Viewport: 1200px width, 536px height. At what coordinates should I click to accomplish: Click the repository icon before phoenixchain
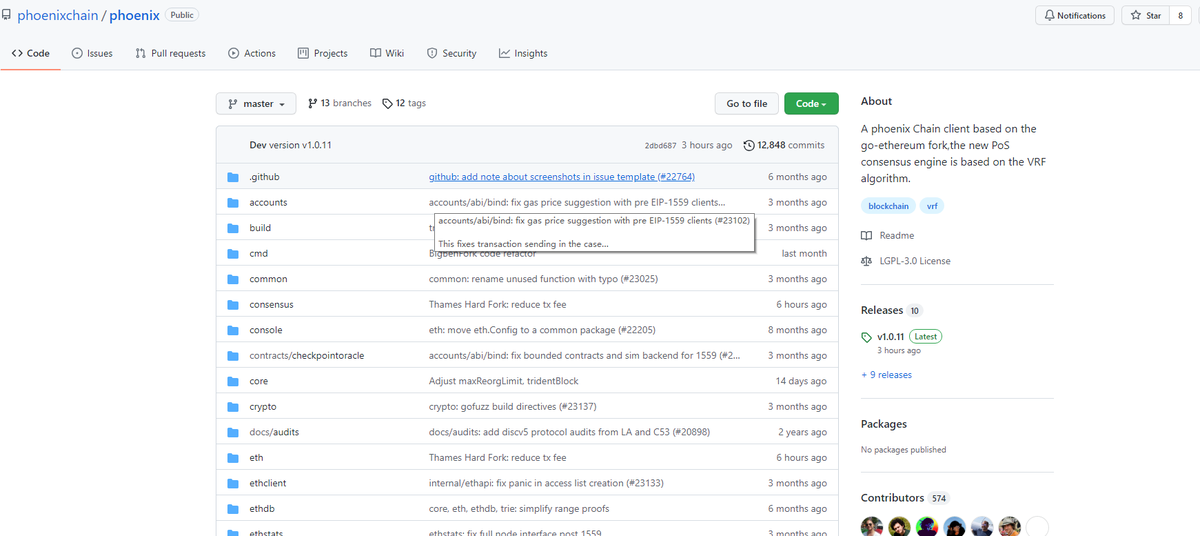click(7, 16)
